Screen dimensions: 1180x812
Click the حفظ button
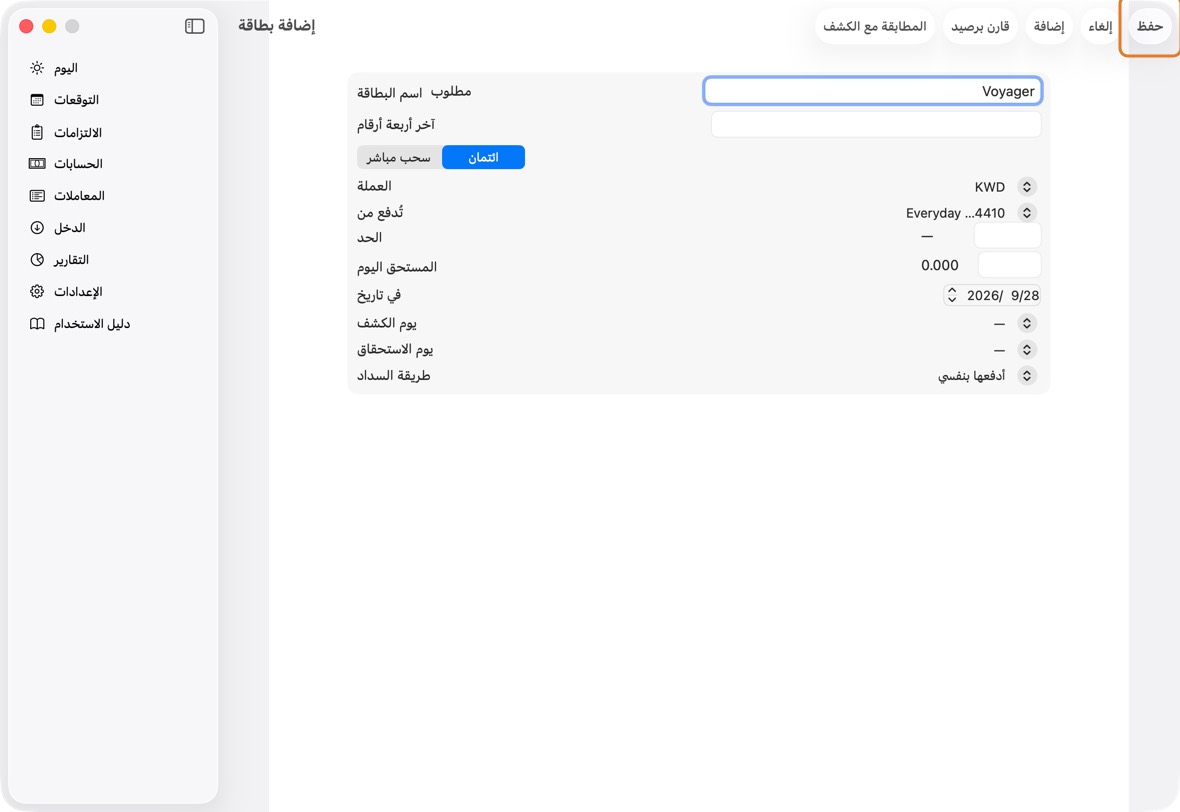[1149, 26]
